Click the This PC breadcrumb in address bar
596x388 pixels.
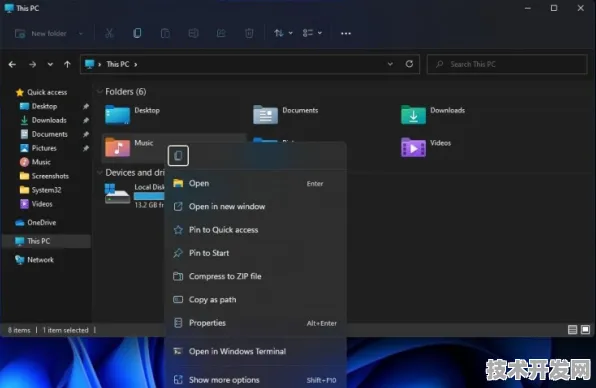pyautogui.click(x=118, y=64)
